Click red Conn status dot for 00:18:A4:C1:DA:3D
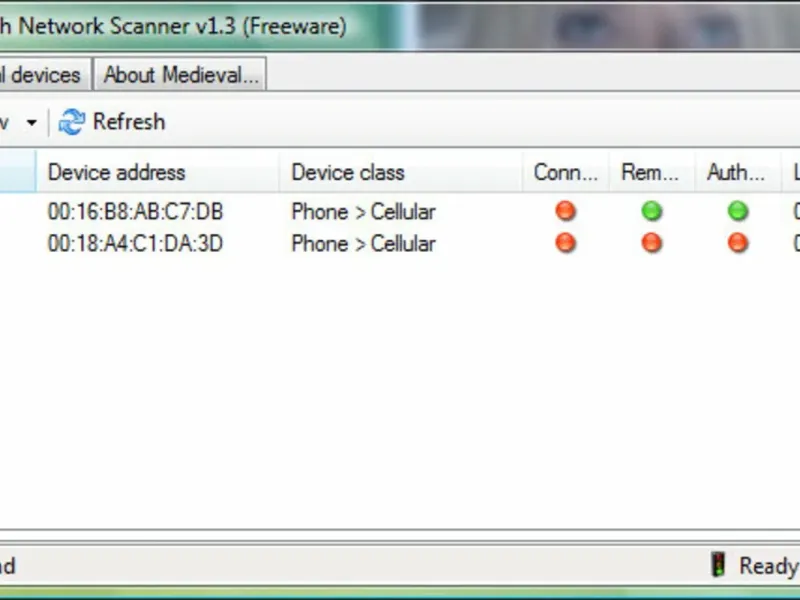 click(565, 243)
